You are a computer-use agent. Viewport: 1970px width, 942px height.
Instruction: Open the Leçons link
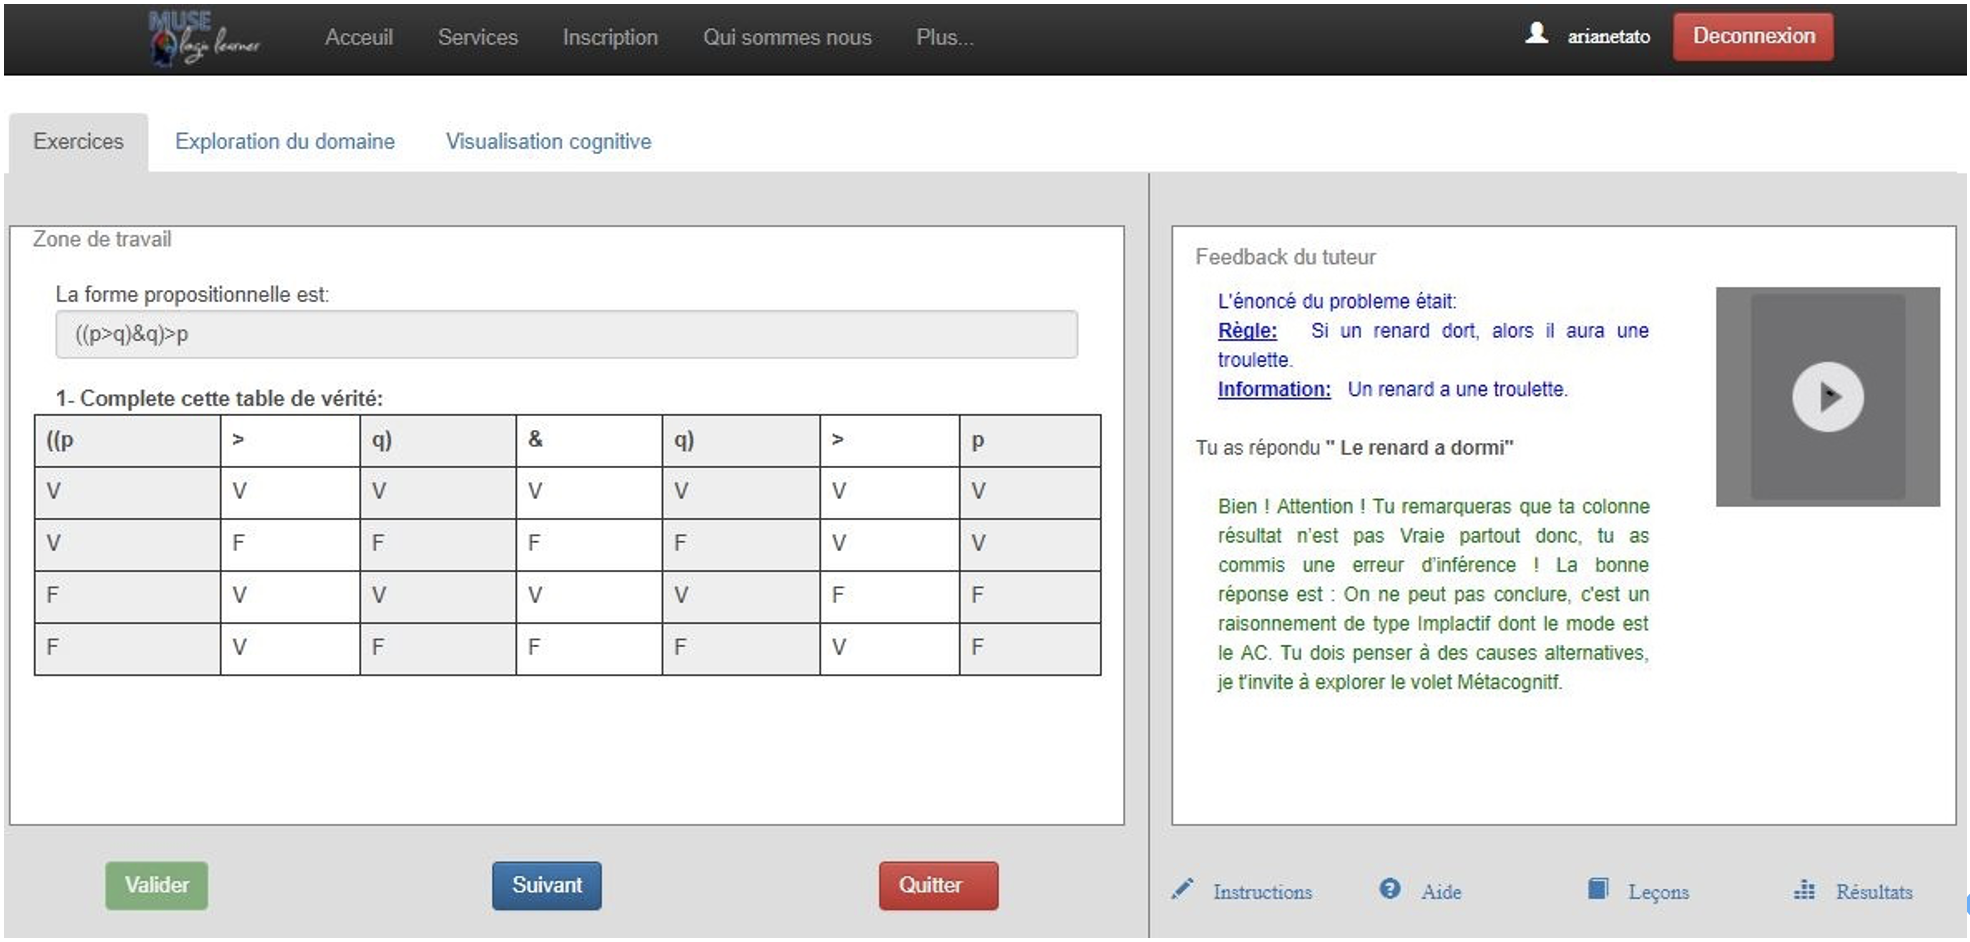(1658, 892)
